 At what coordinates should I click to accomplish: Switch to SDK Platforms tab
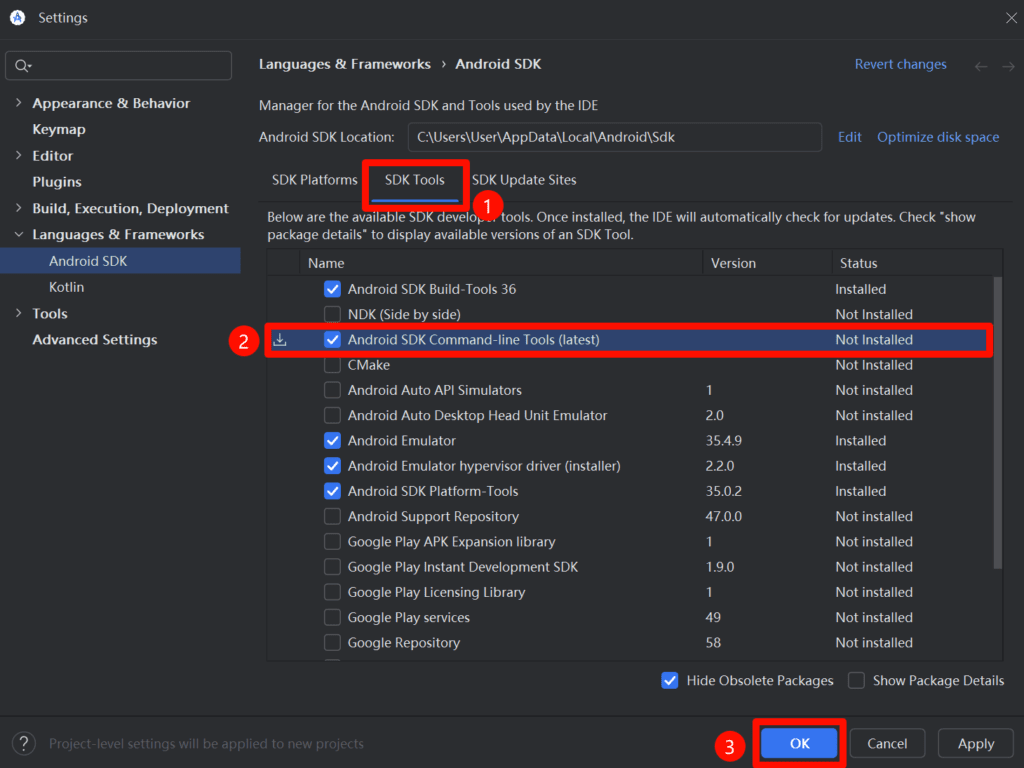pyautogui.click(x=314, y=180)
